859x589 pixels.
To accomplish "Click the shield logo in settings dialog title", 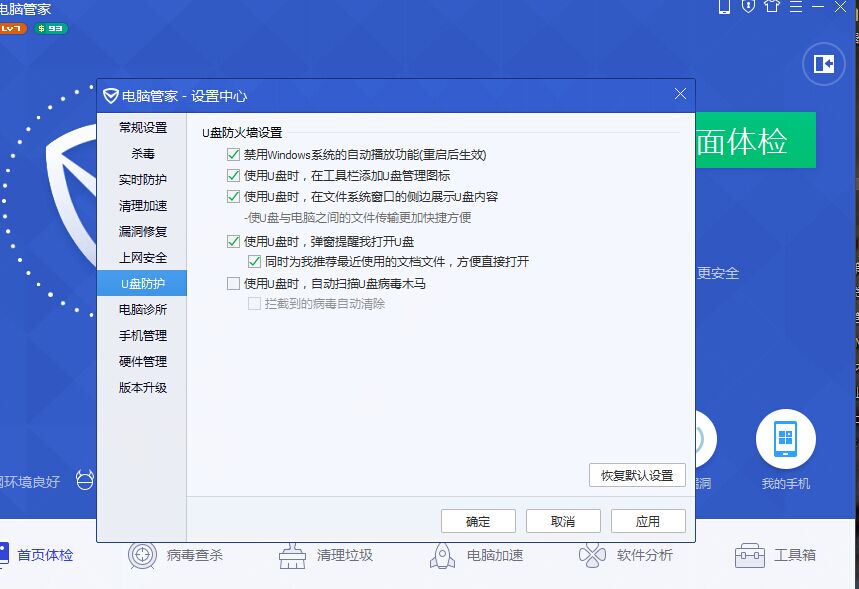I will (111, 96).
